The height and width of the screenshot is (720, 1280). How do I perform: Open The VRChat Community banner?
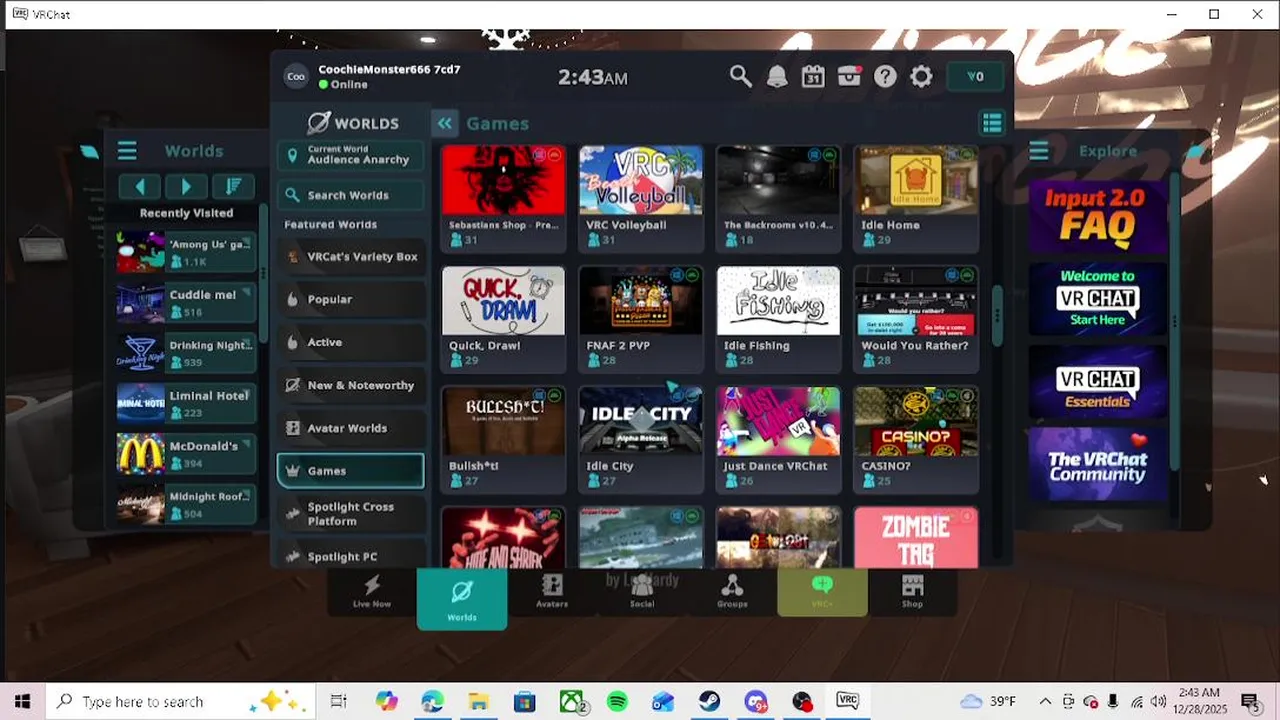click(x=1097, y=464)
